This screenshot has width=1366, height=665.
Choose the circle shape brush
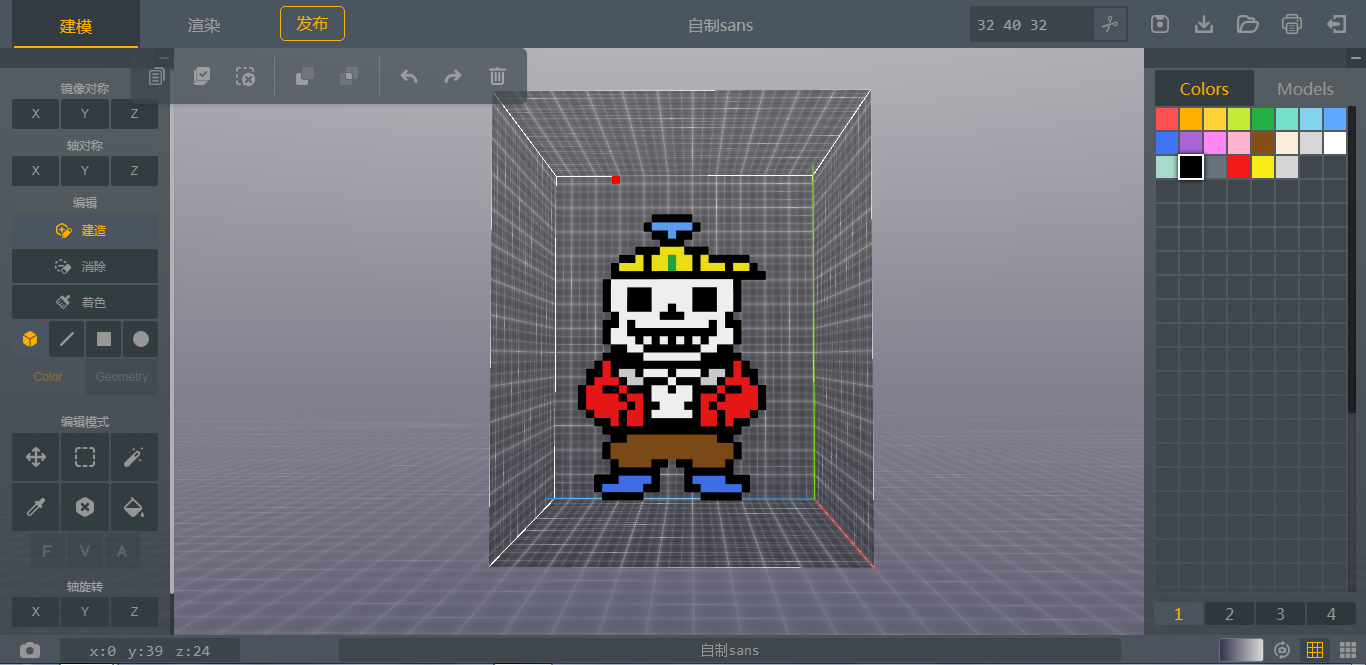[x=141, y=339]
